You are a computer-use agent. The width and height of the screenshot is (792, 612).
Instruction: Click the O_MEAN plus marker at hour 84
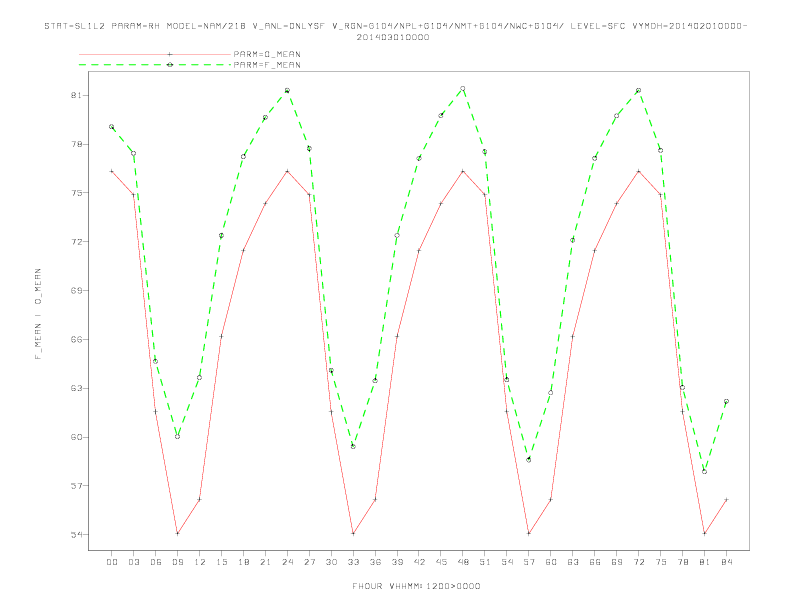(726, 499)
